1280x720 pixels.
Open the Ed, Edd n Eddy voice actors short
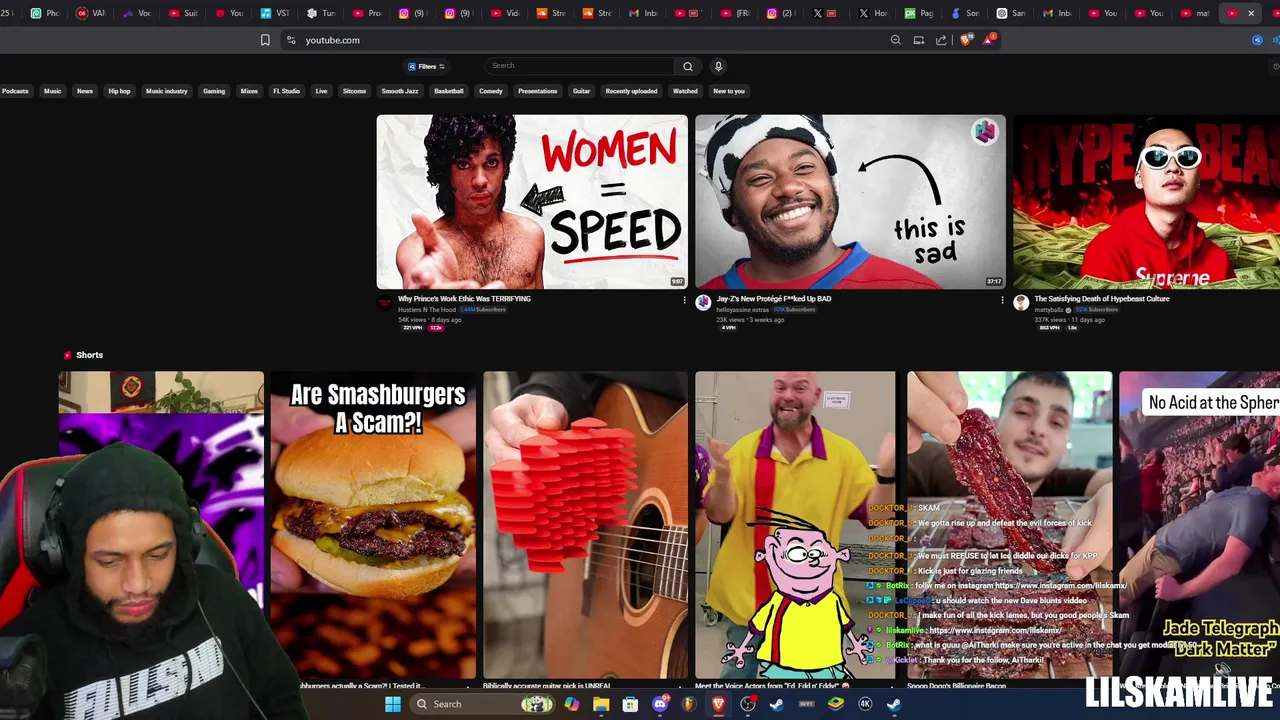[x=795, y=525]
